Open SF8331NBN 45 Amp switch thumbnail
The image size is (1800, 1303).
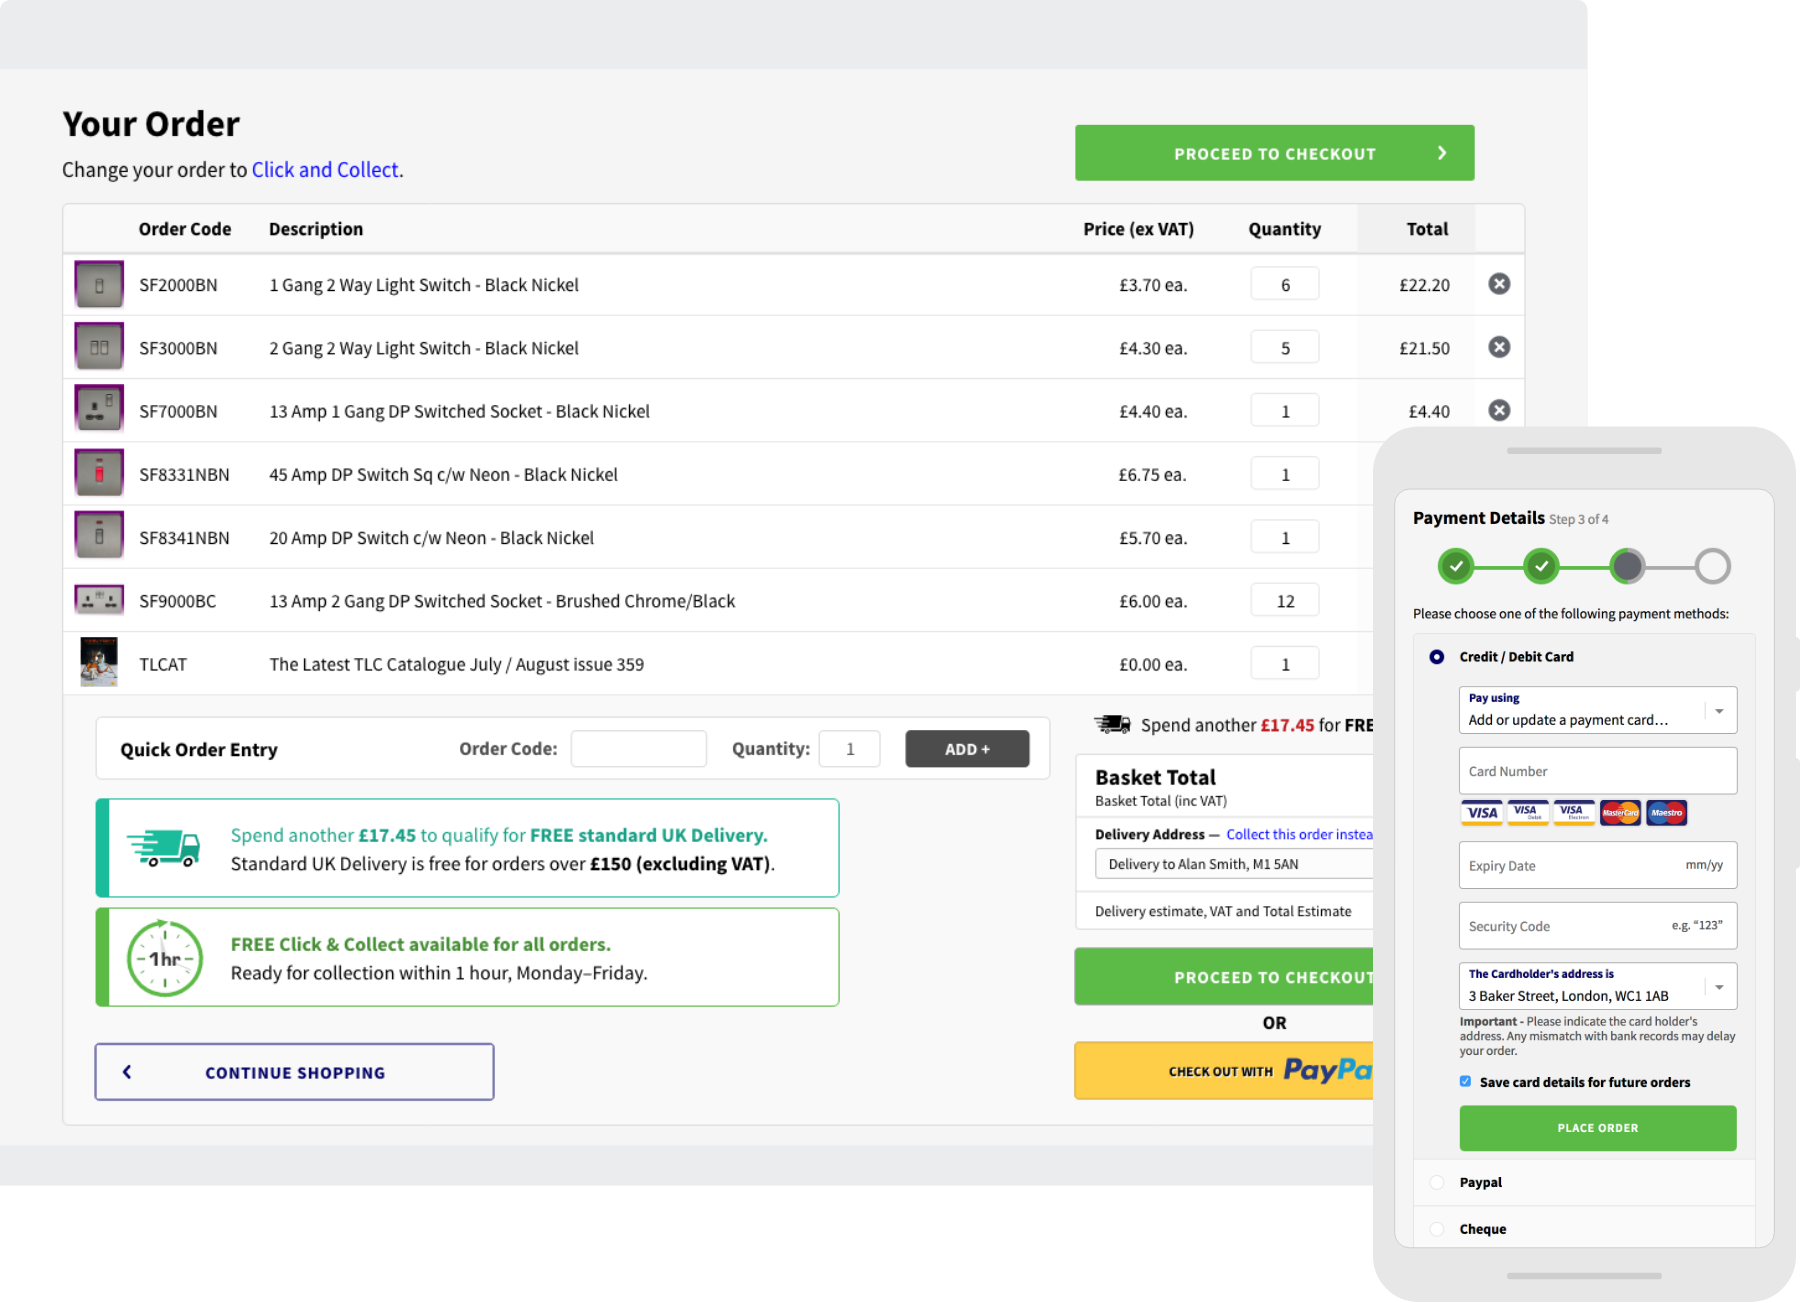click(x=99, y=473)
